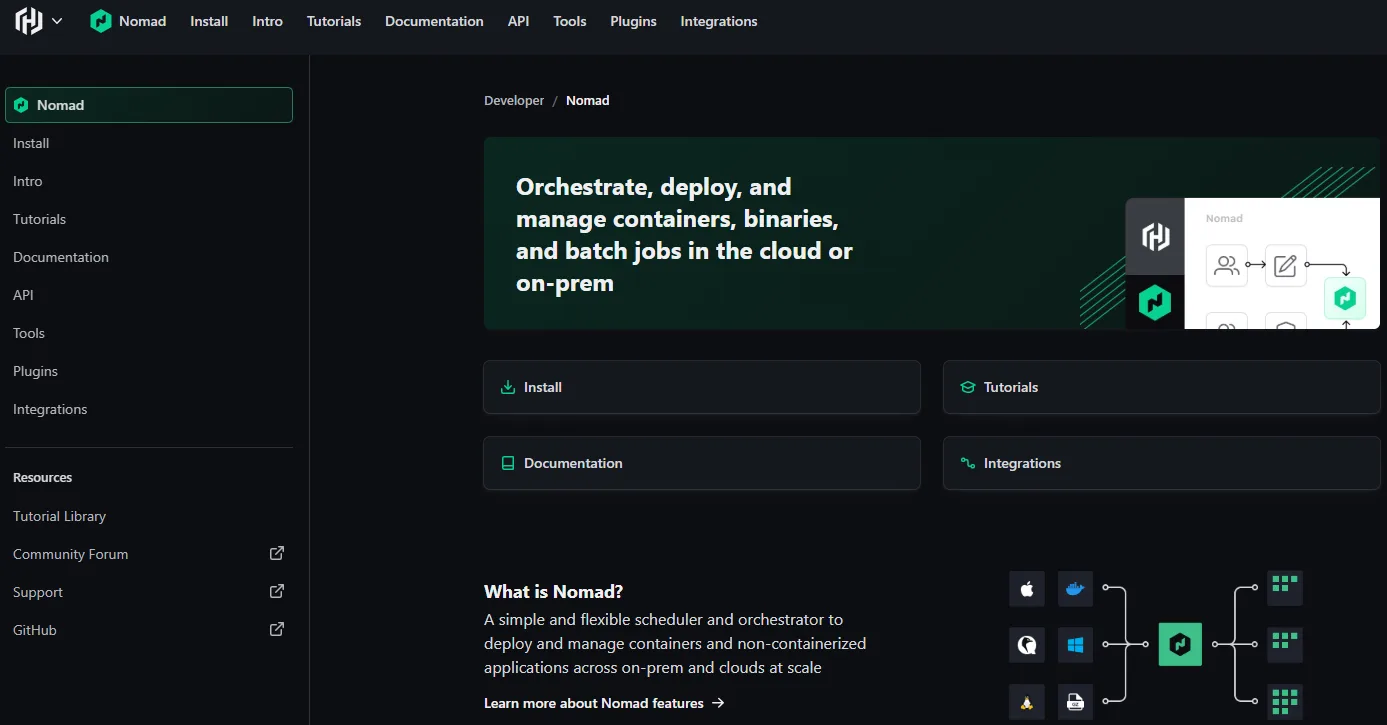Click the Developer breadcrumb
1387x725 pixels.
coord(514,100)
